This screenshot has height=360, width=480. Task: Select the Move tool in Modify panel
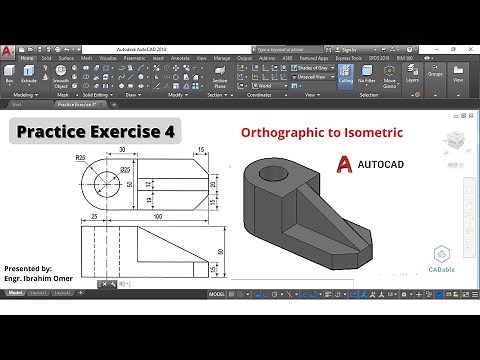[x=176, y=68]
